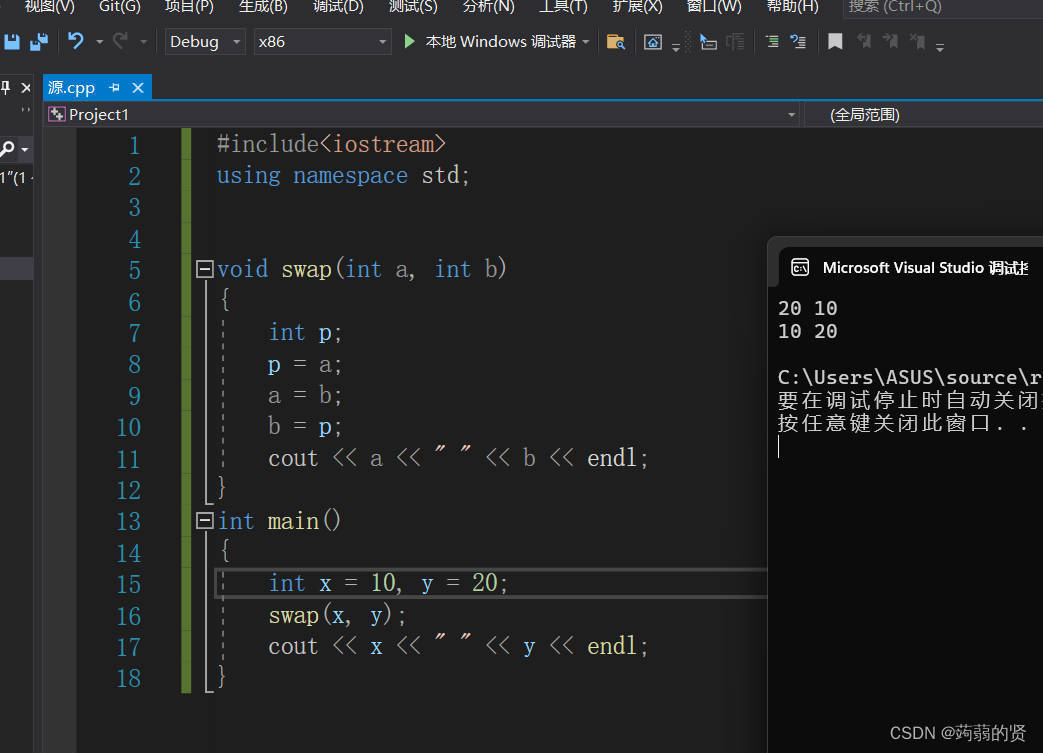Go to the next bookmark

890,42
